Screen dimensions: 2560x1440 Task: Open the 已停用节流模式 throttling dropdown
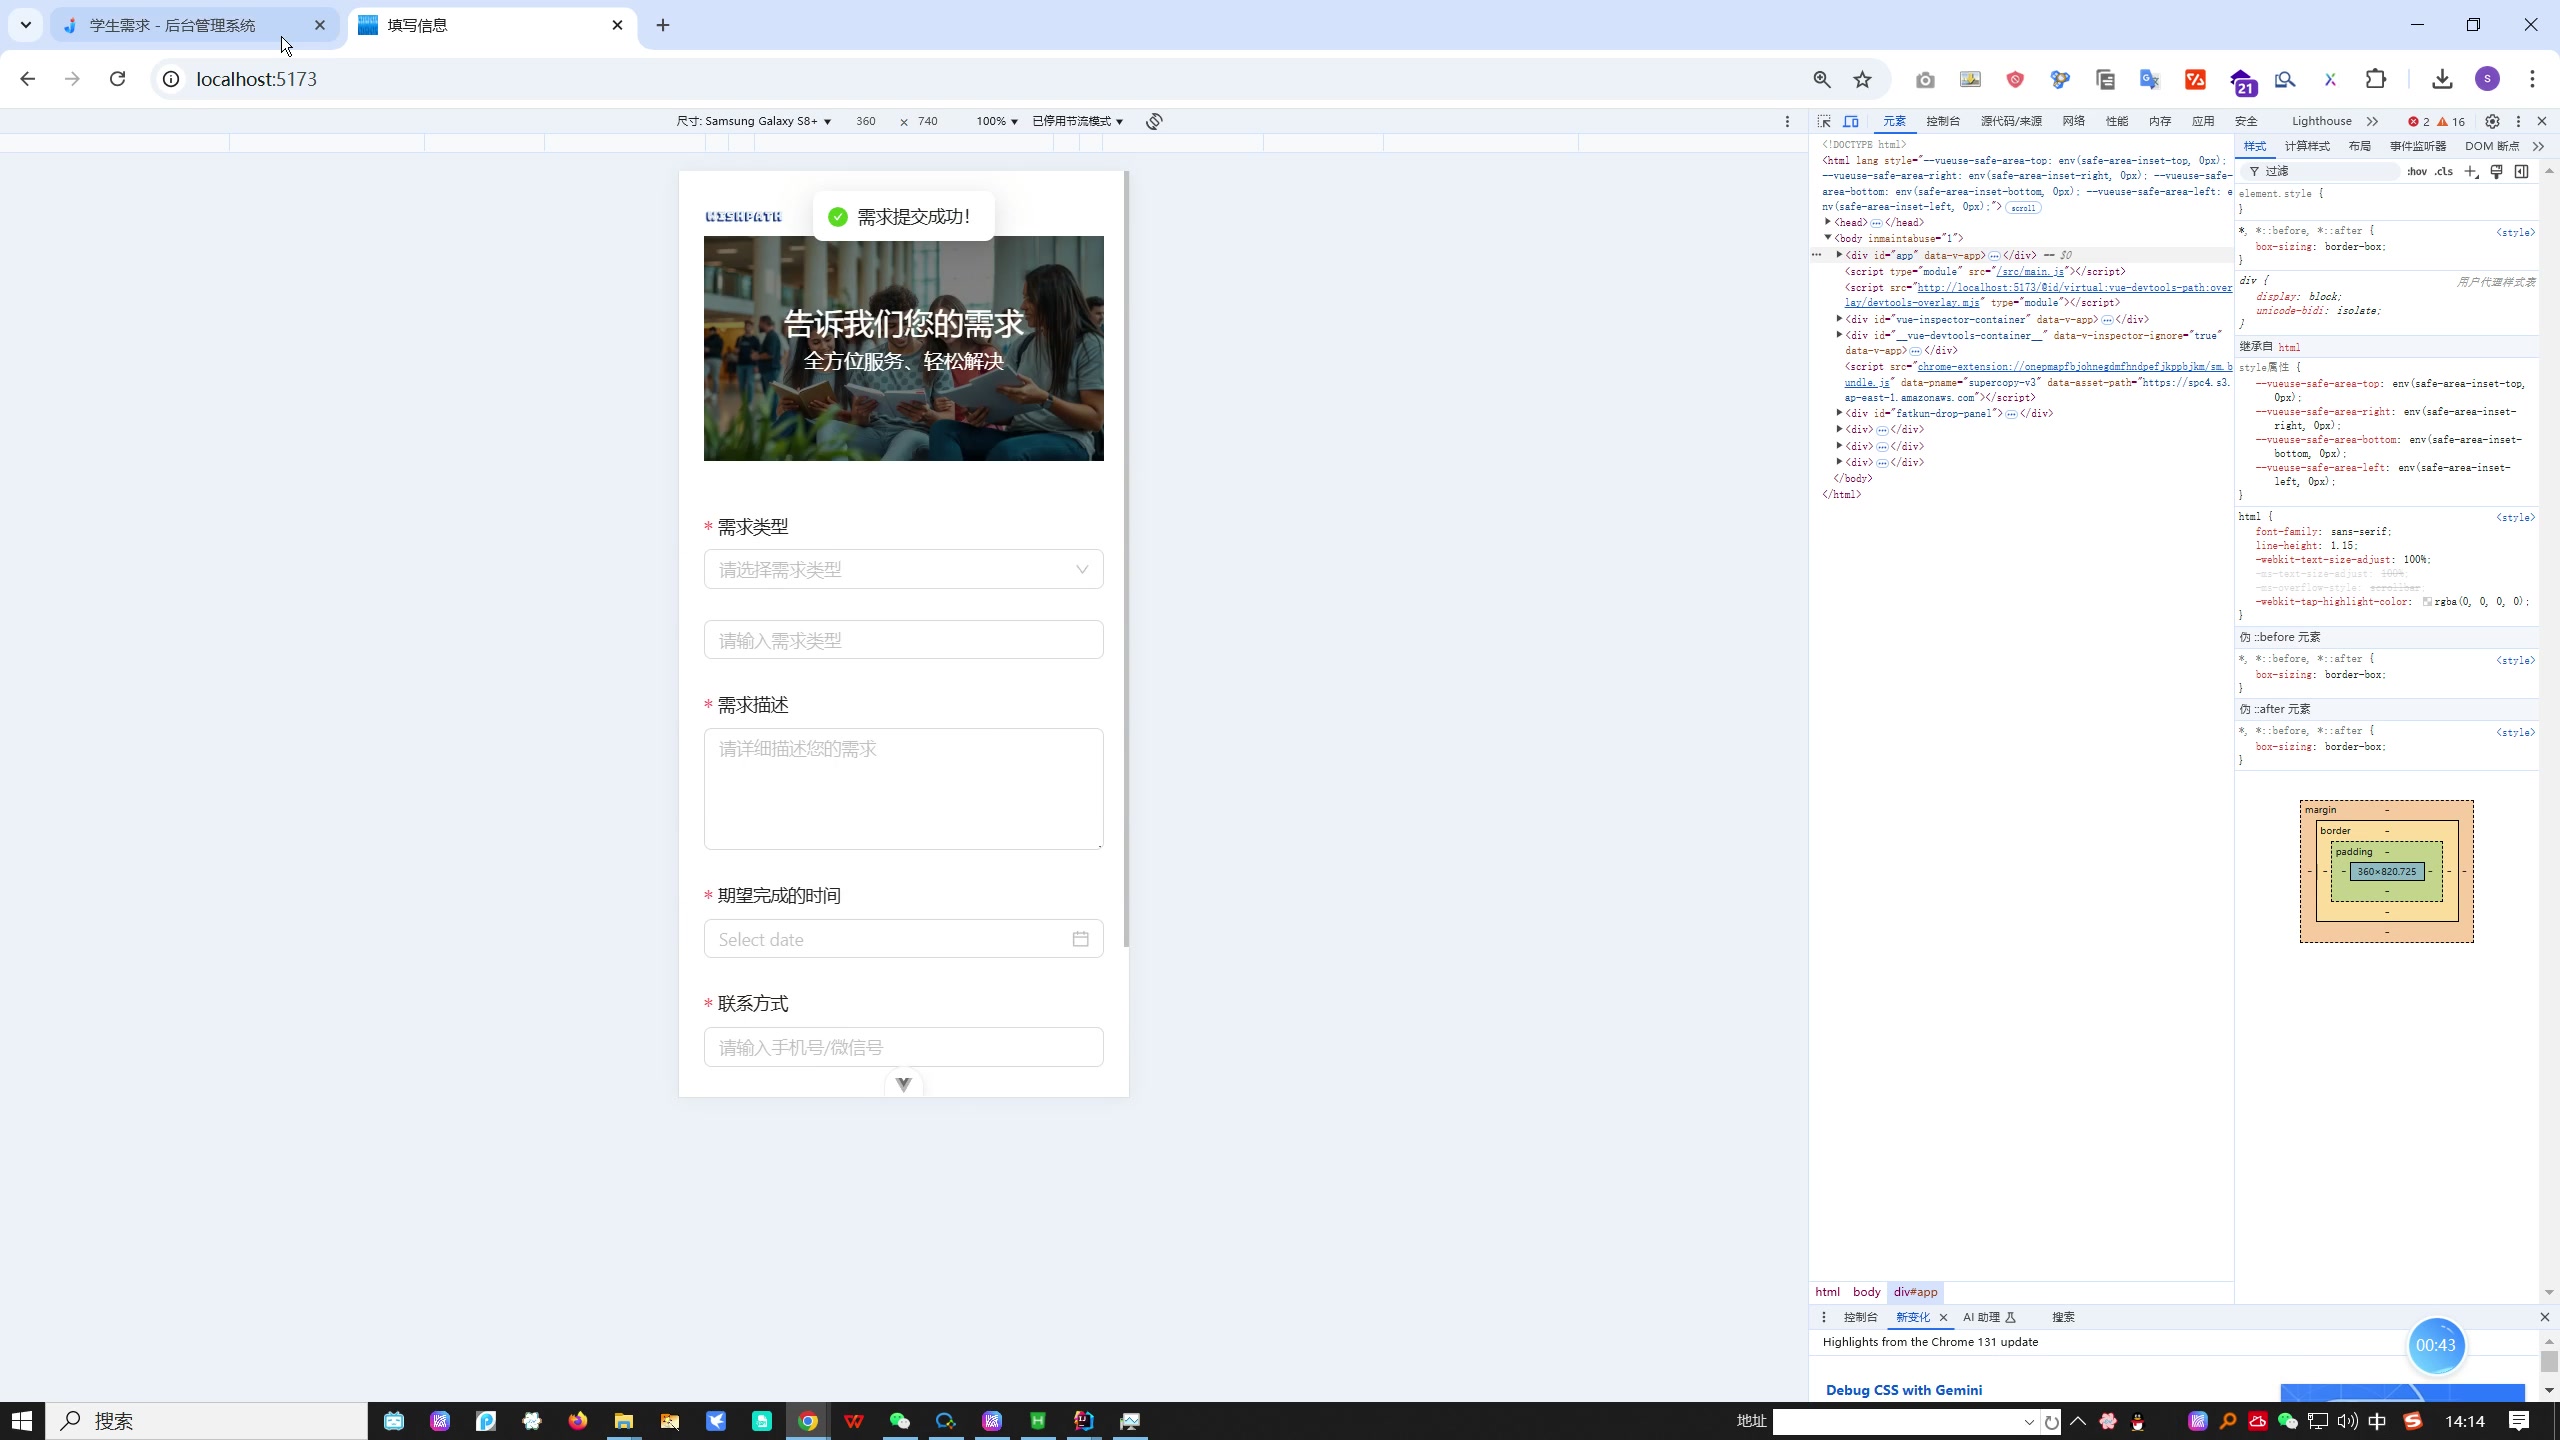tap(1078, 121)
